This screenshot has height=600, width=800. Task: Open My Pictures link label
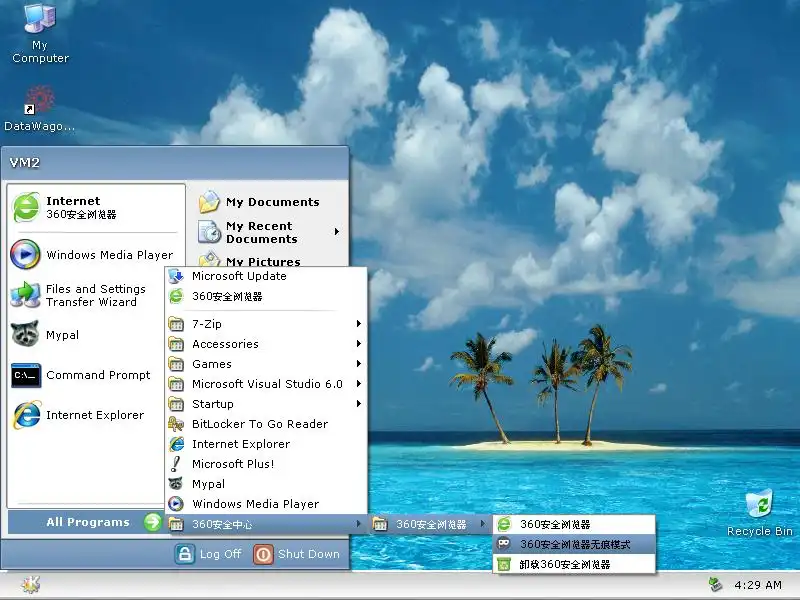pyautogui.click(x=263, y=261)
